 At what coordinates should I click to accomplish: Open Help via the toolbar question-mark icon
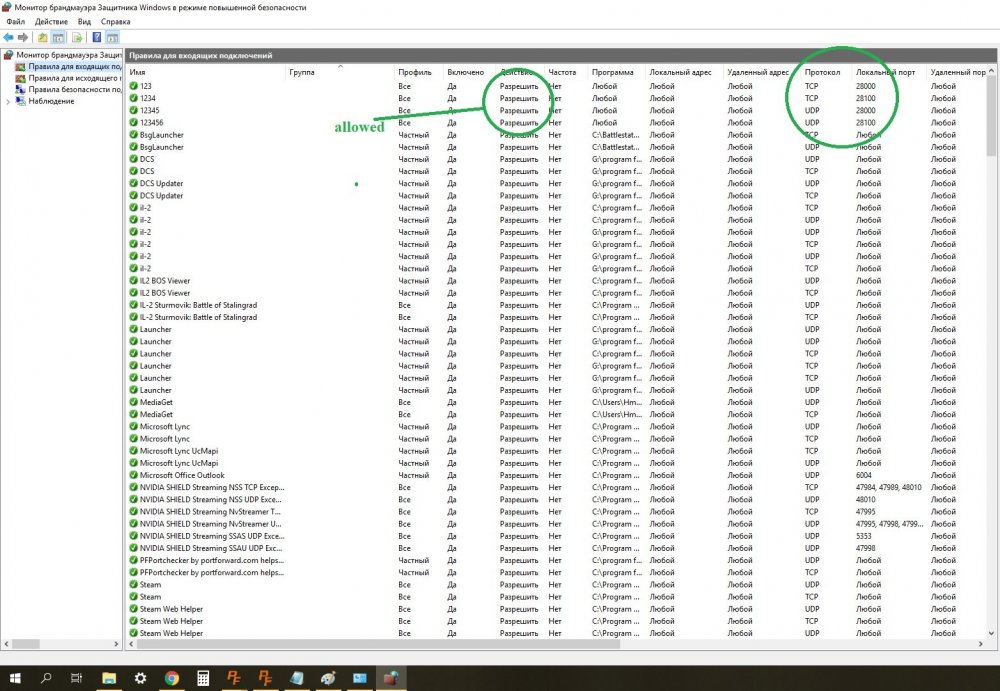97,38
